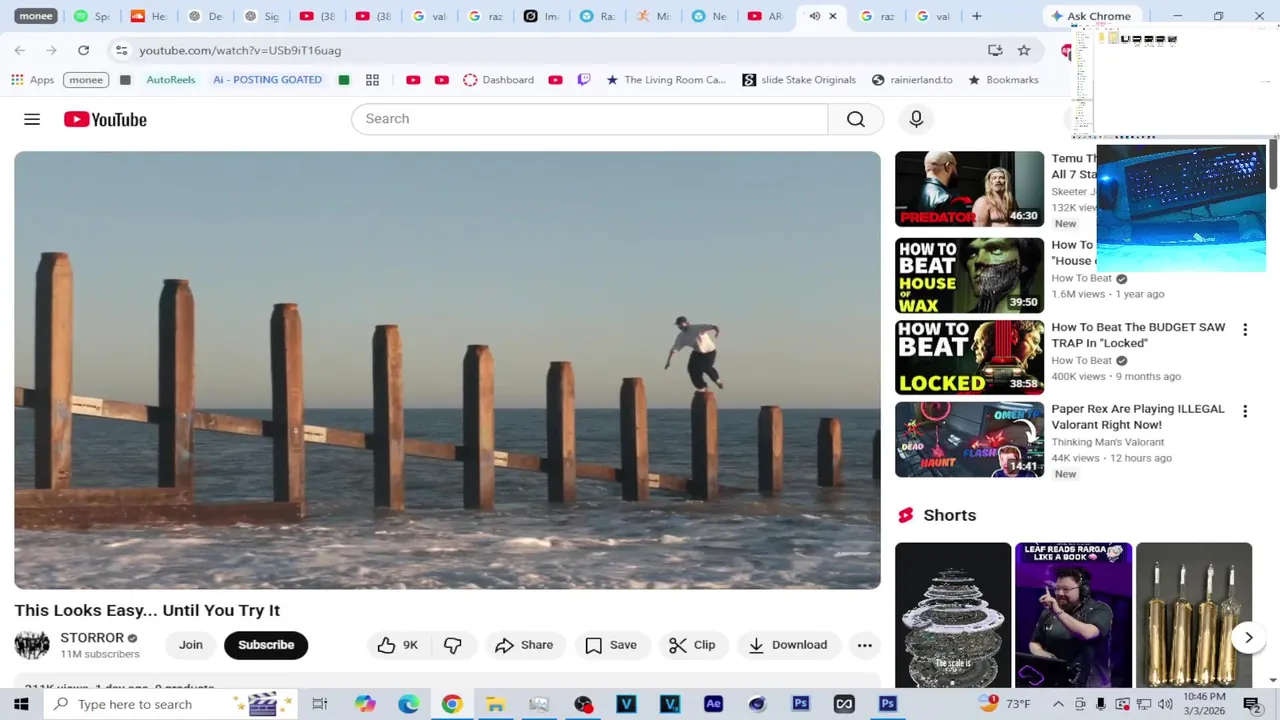This screenshot has height=720, width=1280.
Task: Switch to the 'Mi' tab
Action: [x=653, y=16]
